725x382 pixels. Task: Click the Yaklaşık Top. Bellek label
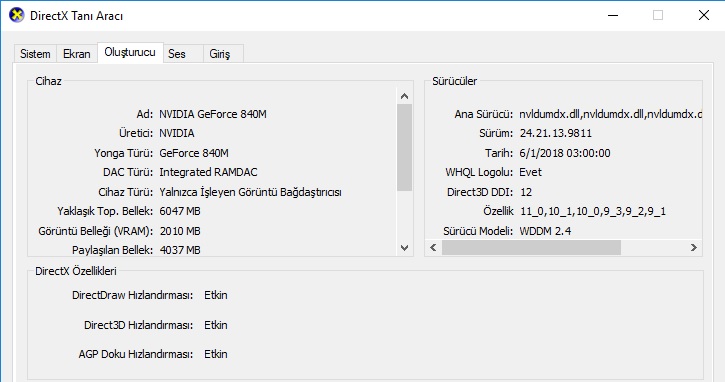click(105, 211)
